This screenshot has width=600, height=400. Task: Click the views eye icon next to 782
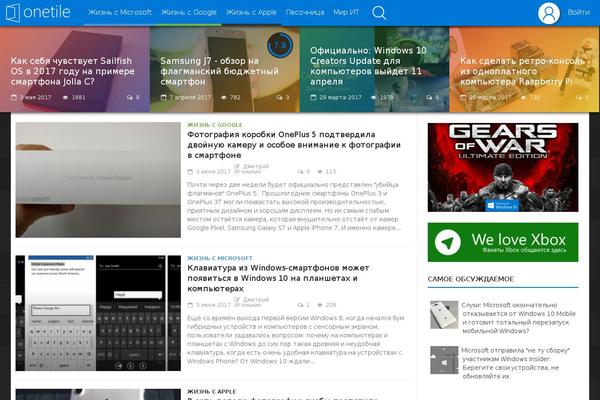224,98
